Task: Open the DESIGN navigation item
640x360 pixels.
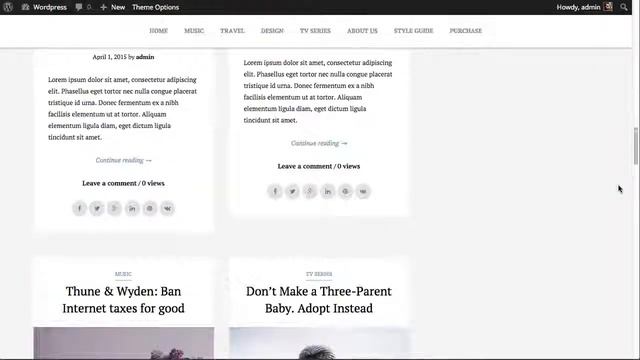Action: [272, 31]
